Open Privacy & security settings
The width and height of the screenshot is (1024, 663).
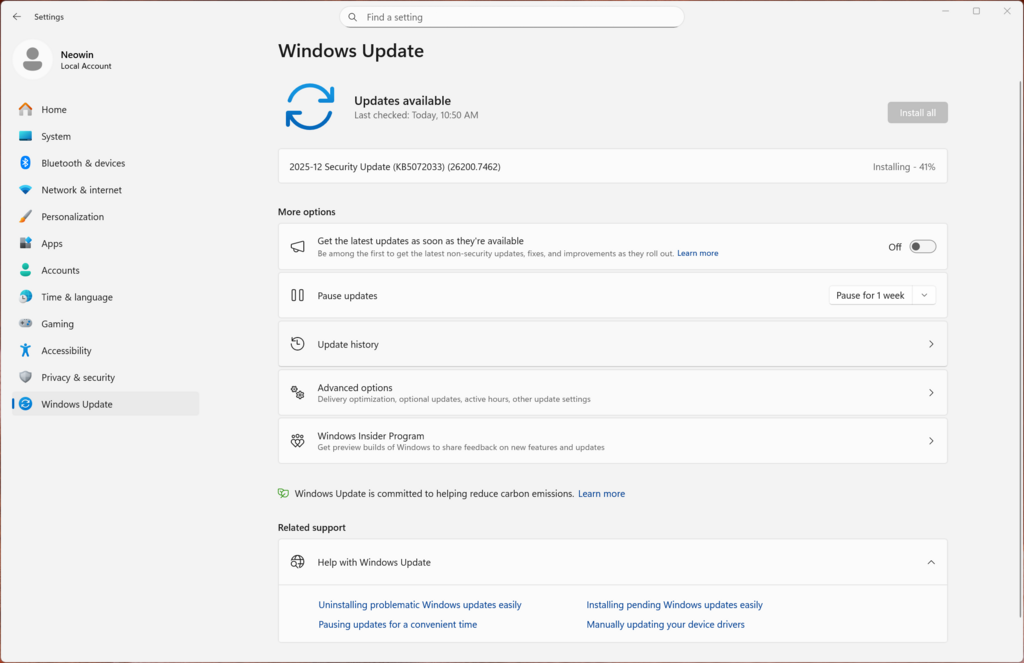coord(105,377)
